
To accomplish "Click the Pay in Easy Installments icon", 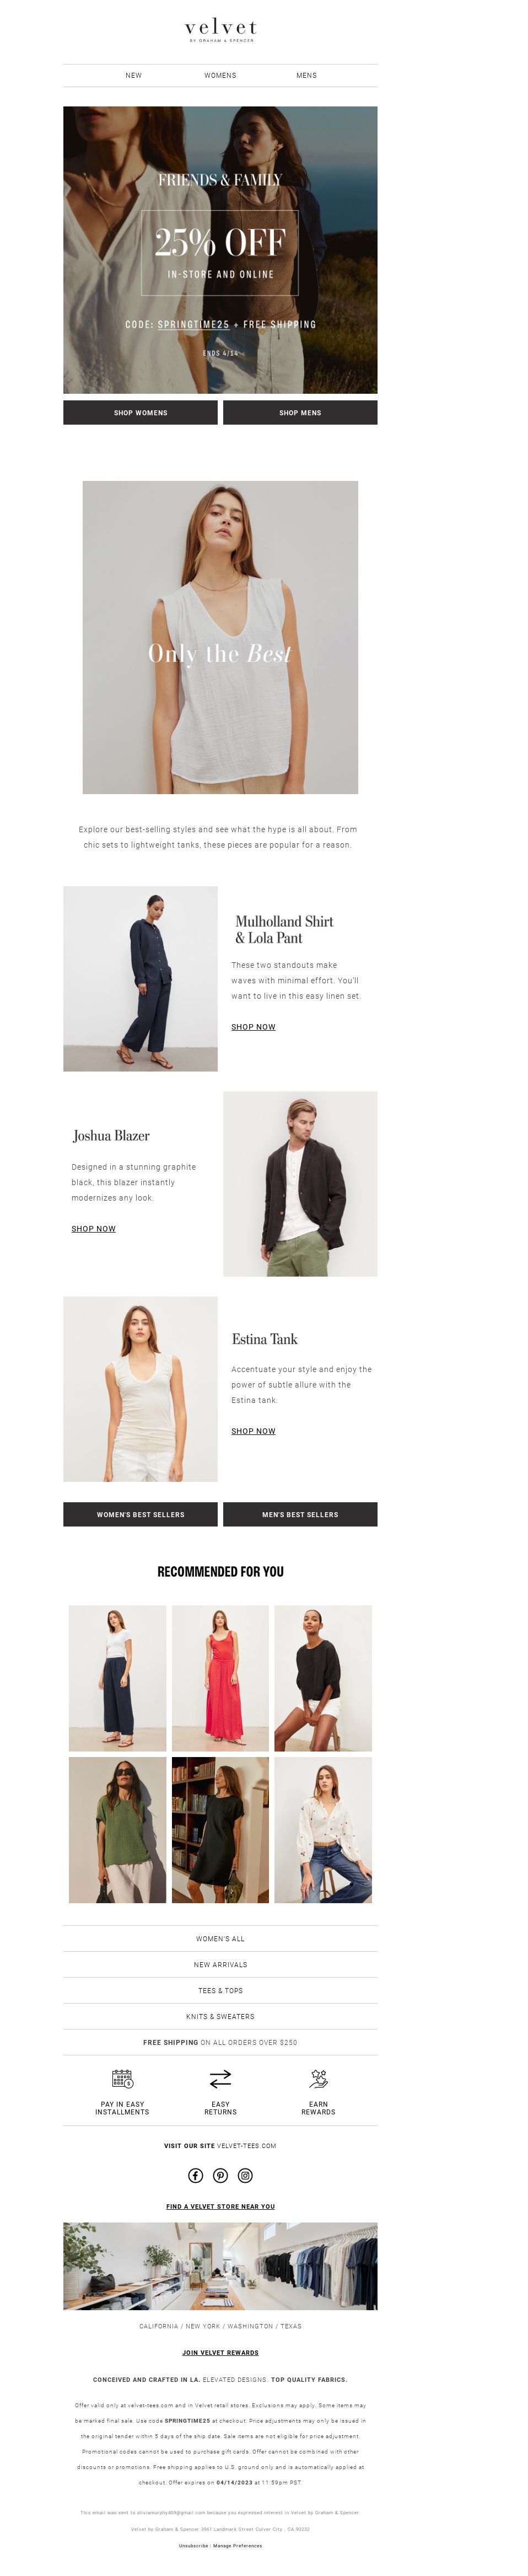I will [122, 2078].
